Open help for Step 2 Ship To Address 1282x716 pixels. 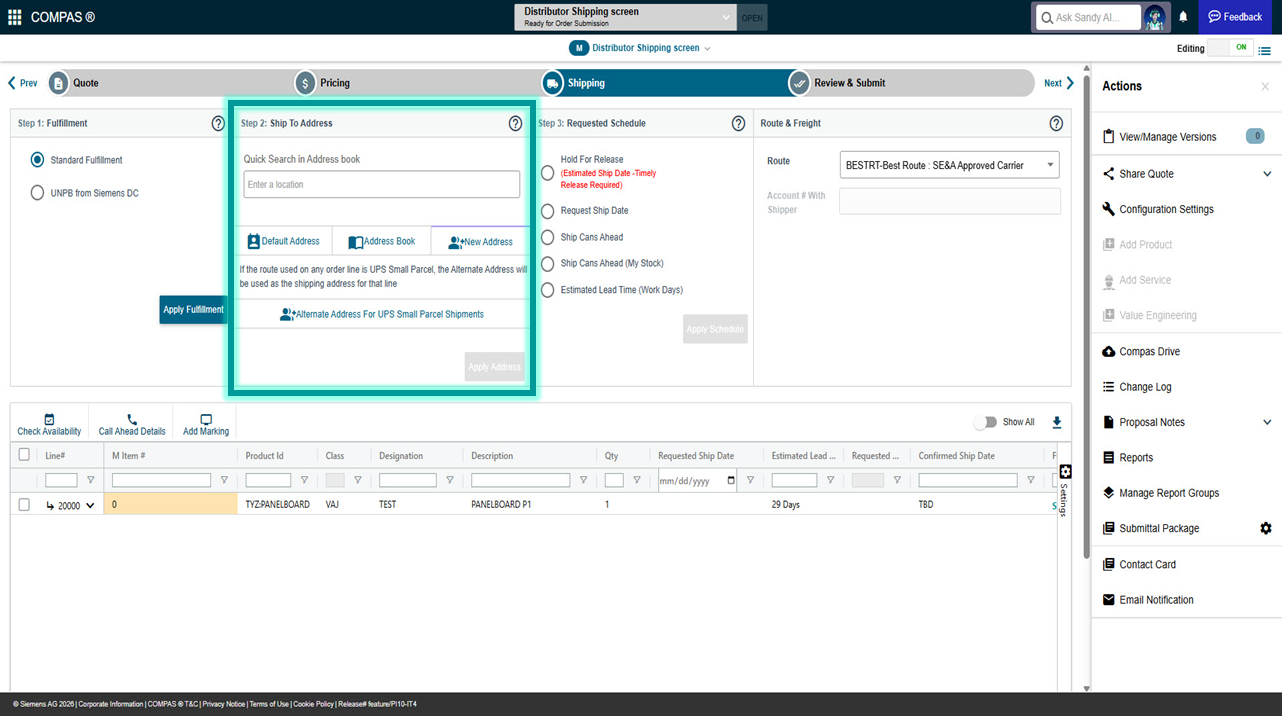pyautogui.click(x=515, y=124)
